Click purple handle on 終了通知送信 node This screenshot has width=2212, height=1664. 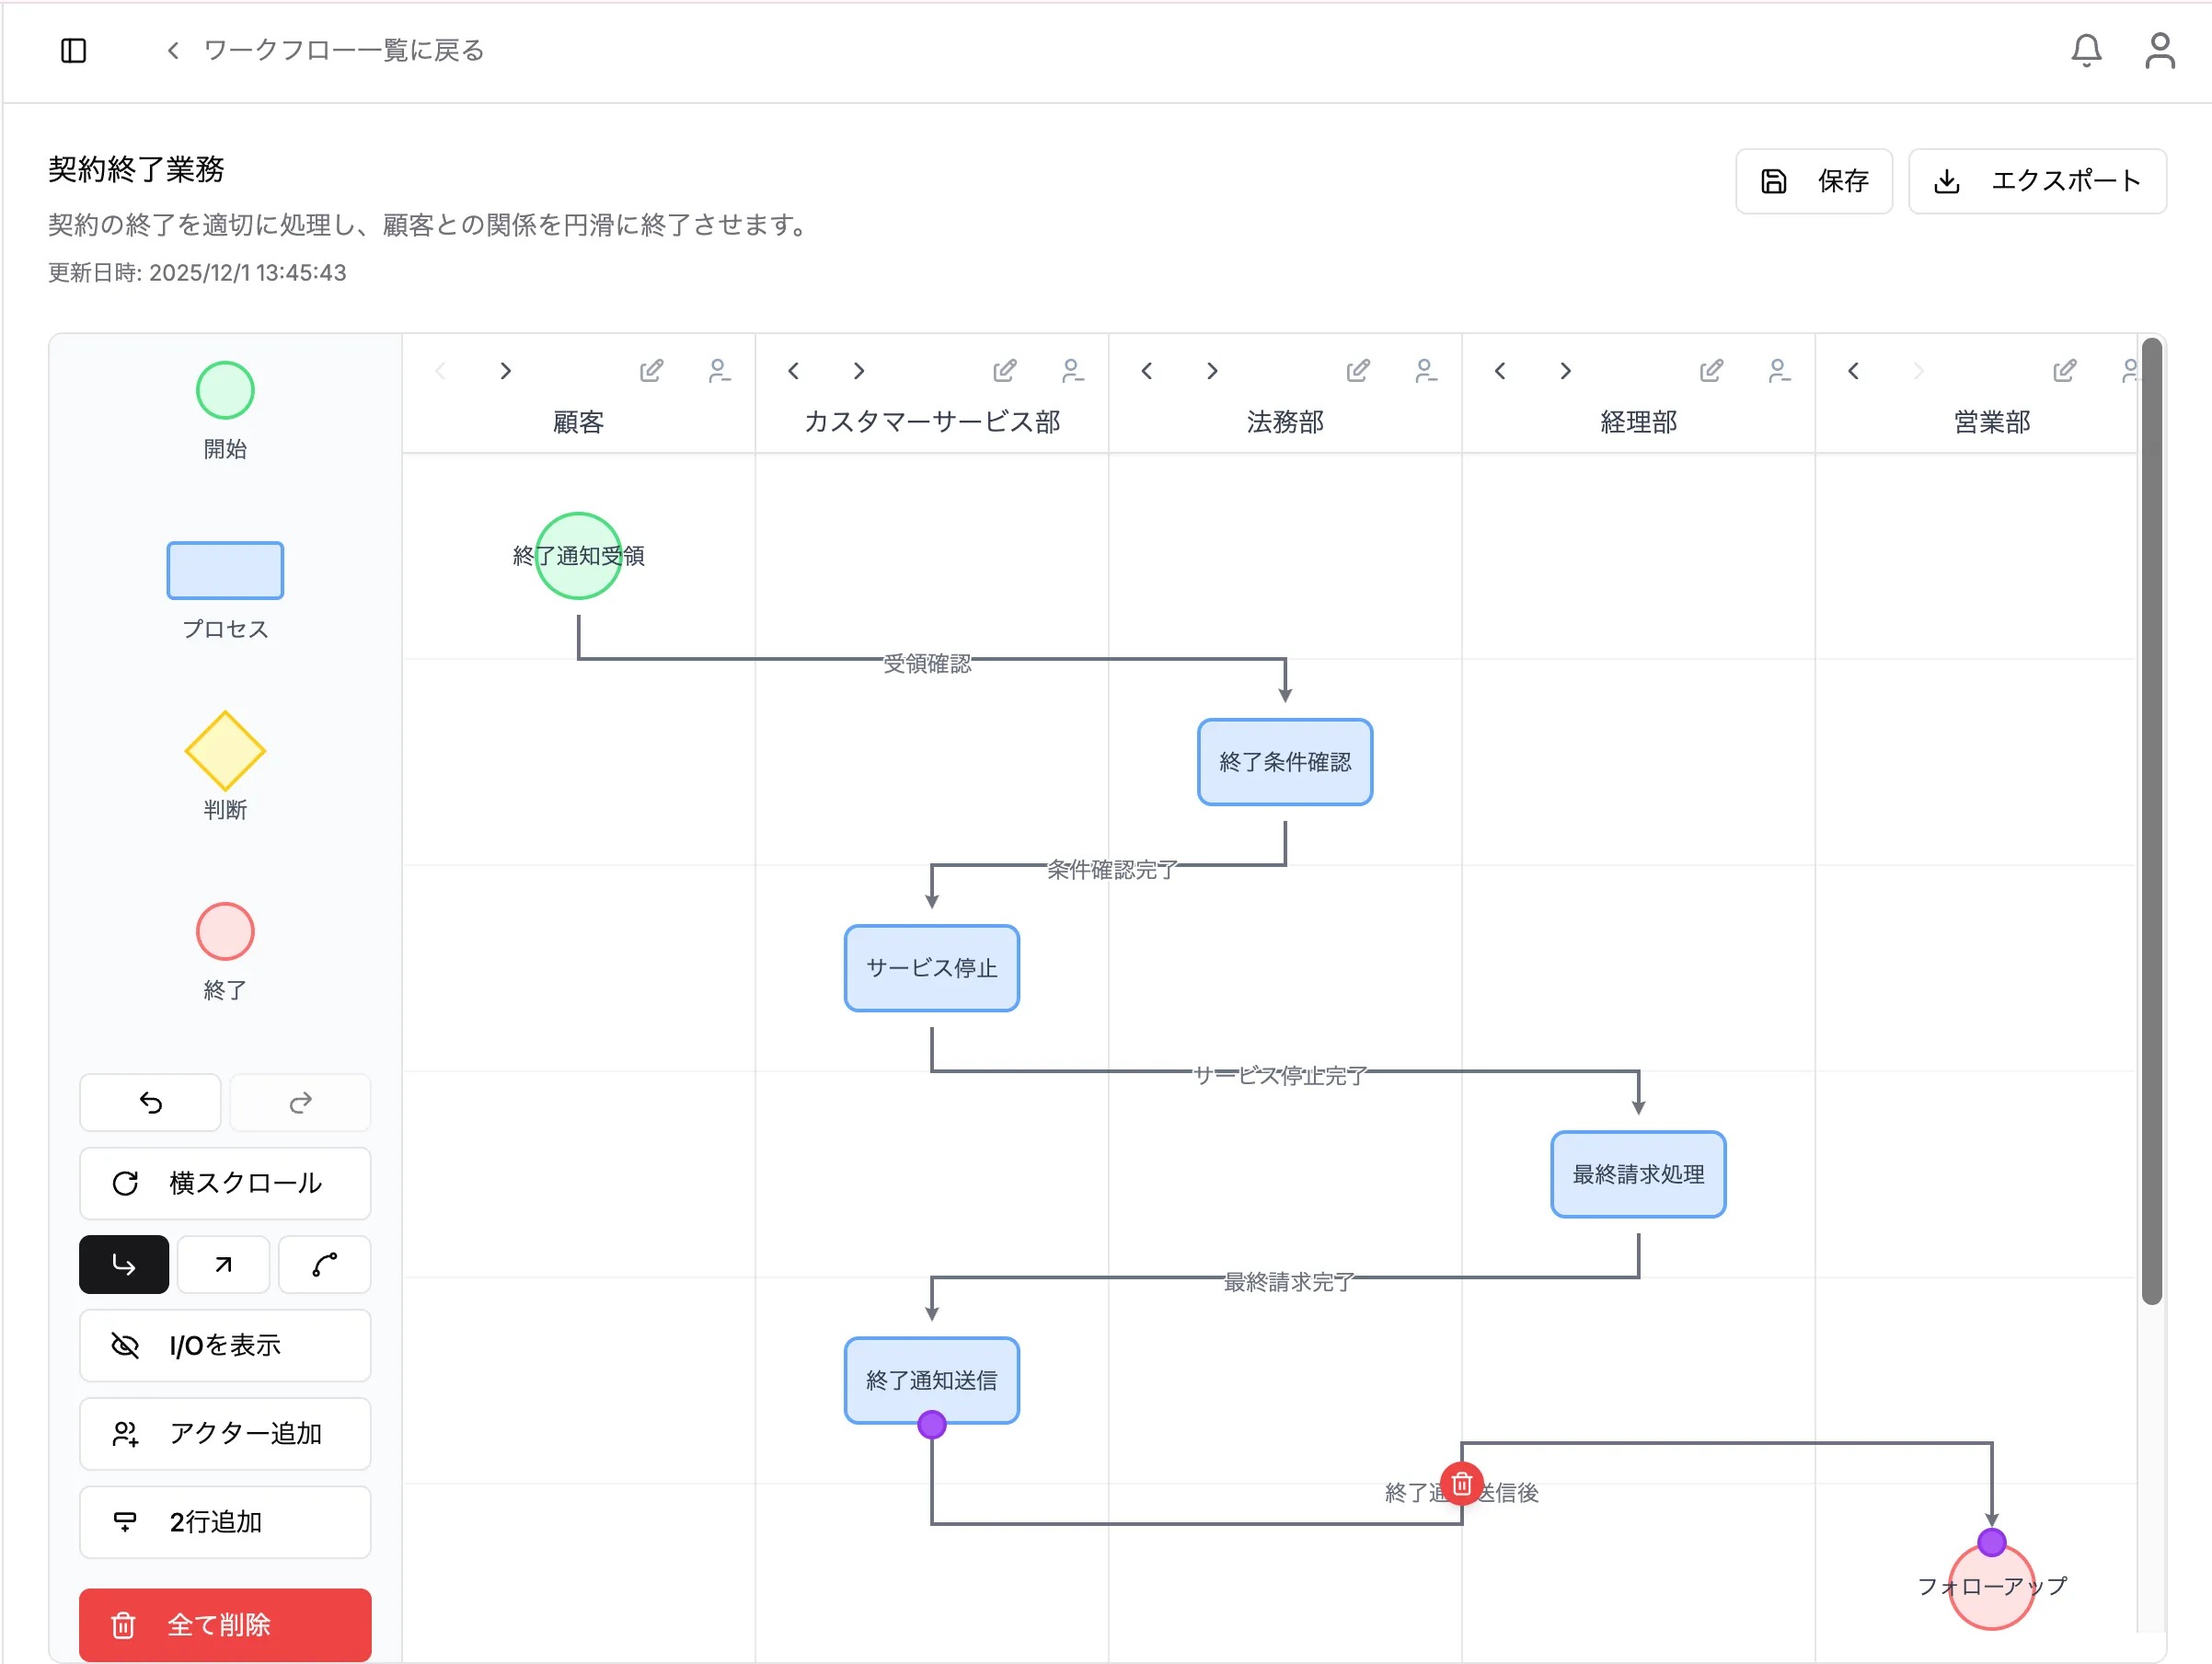(x=932, y=1424)
